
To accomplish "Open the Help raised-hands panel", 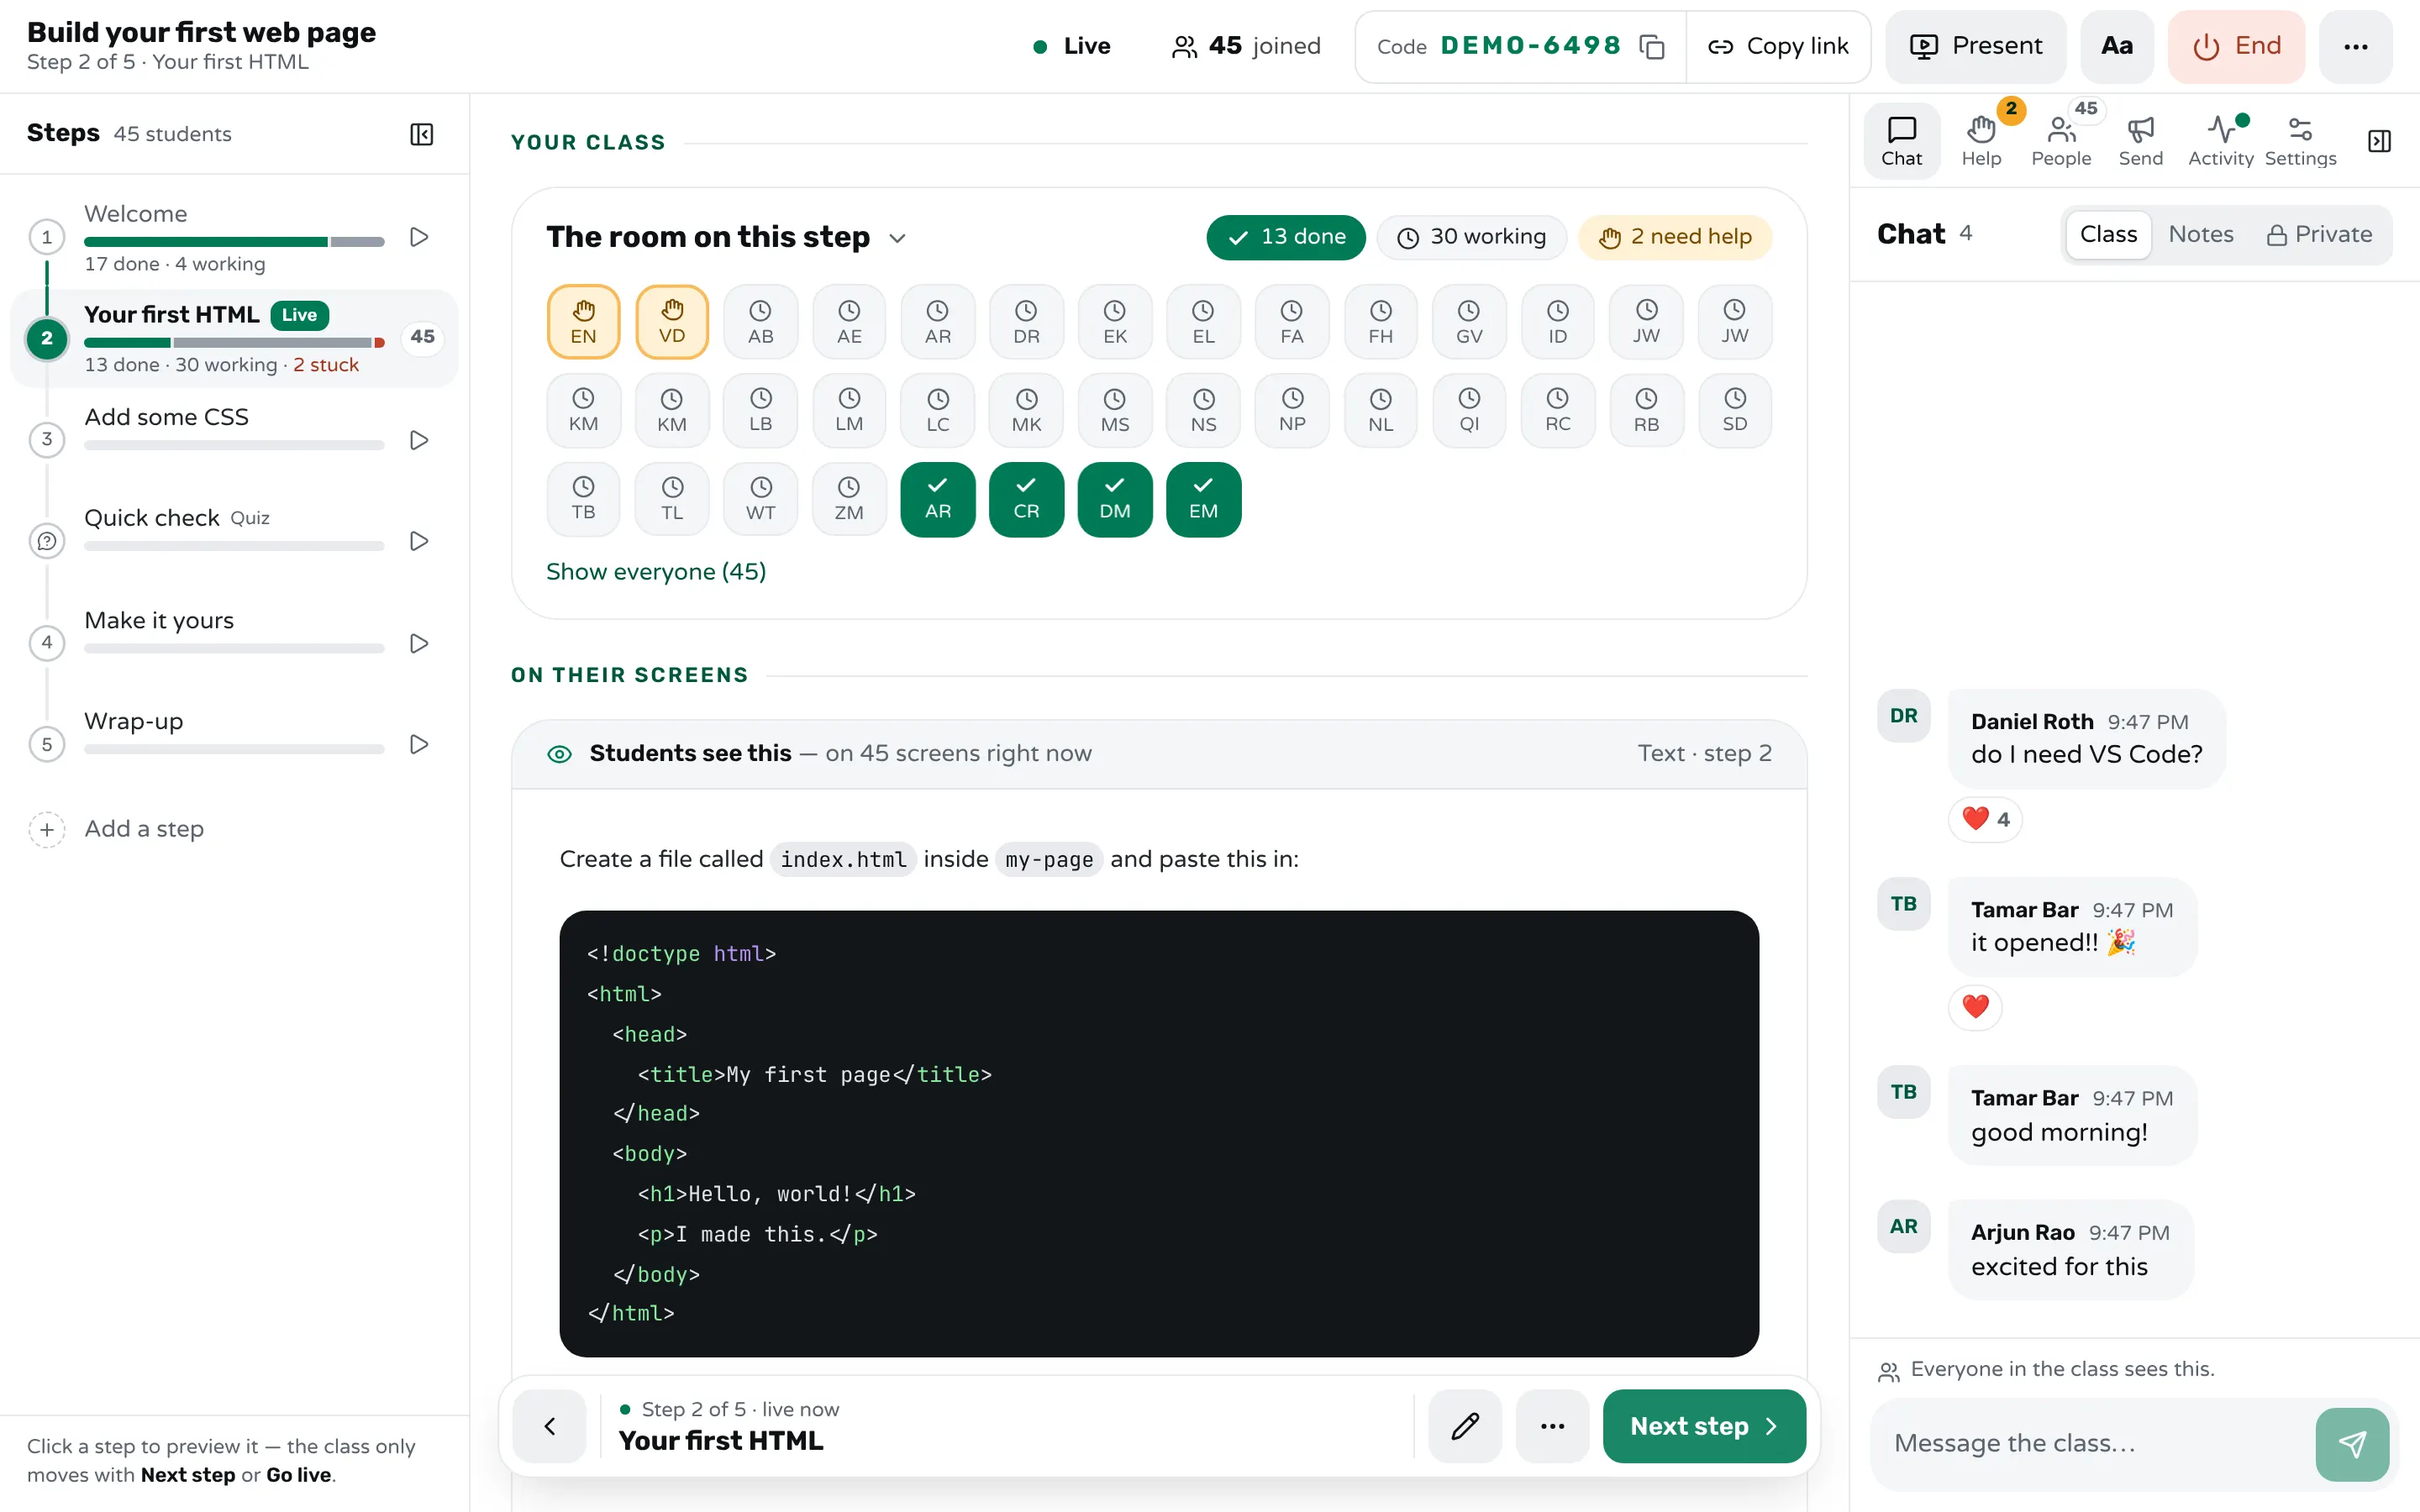I will (x=1981, y=141).
